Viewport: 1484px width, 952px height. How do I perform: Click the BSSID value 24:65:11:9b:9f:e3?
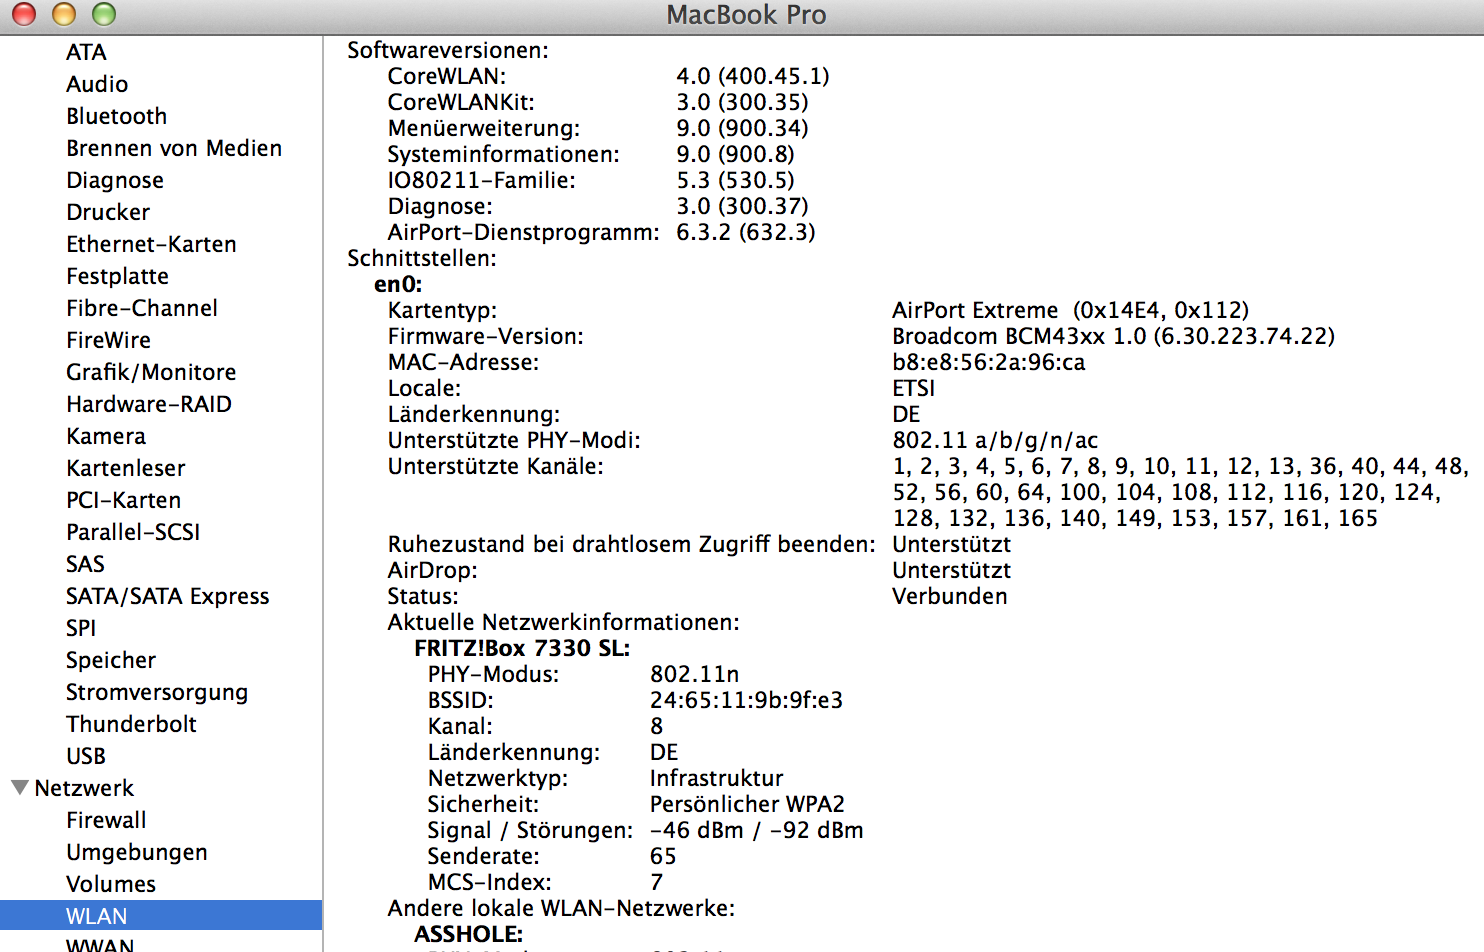[x=746, y=700]
